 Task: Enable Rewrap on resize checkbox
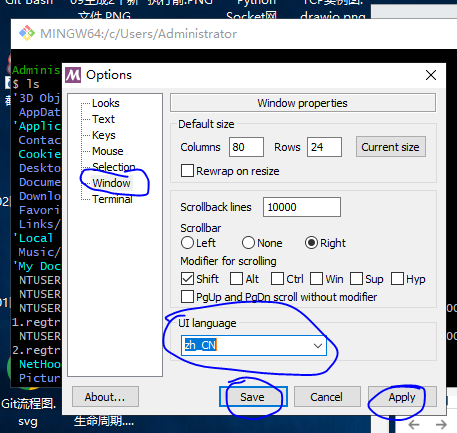(187, 171)
